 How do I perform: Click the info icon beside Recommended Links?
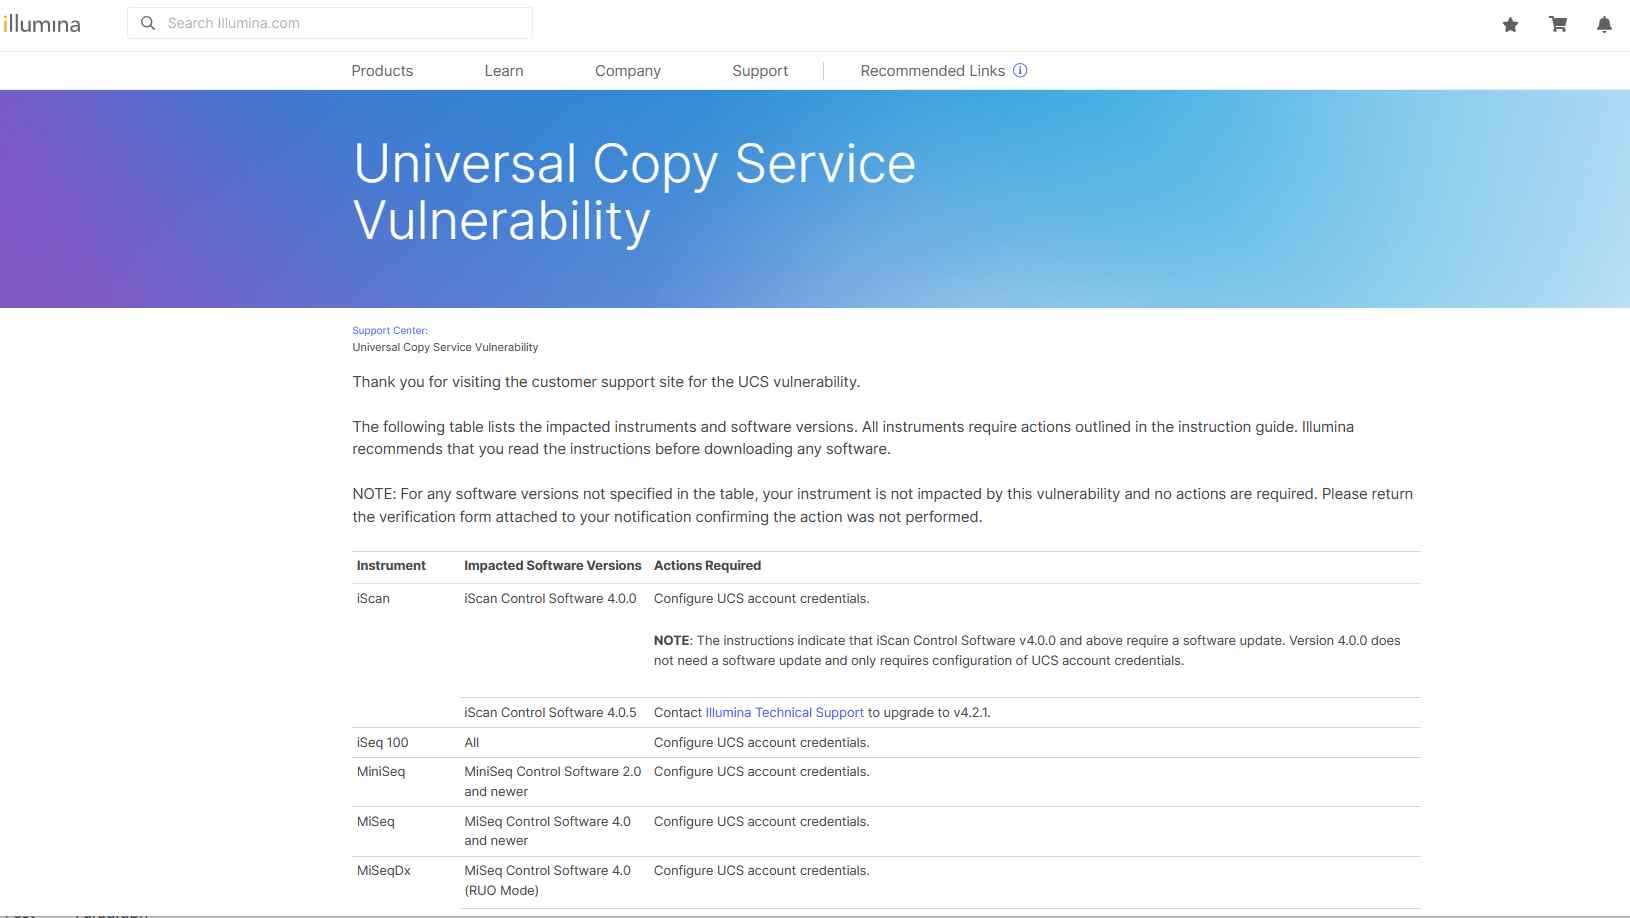[x=1020, y=70]
